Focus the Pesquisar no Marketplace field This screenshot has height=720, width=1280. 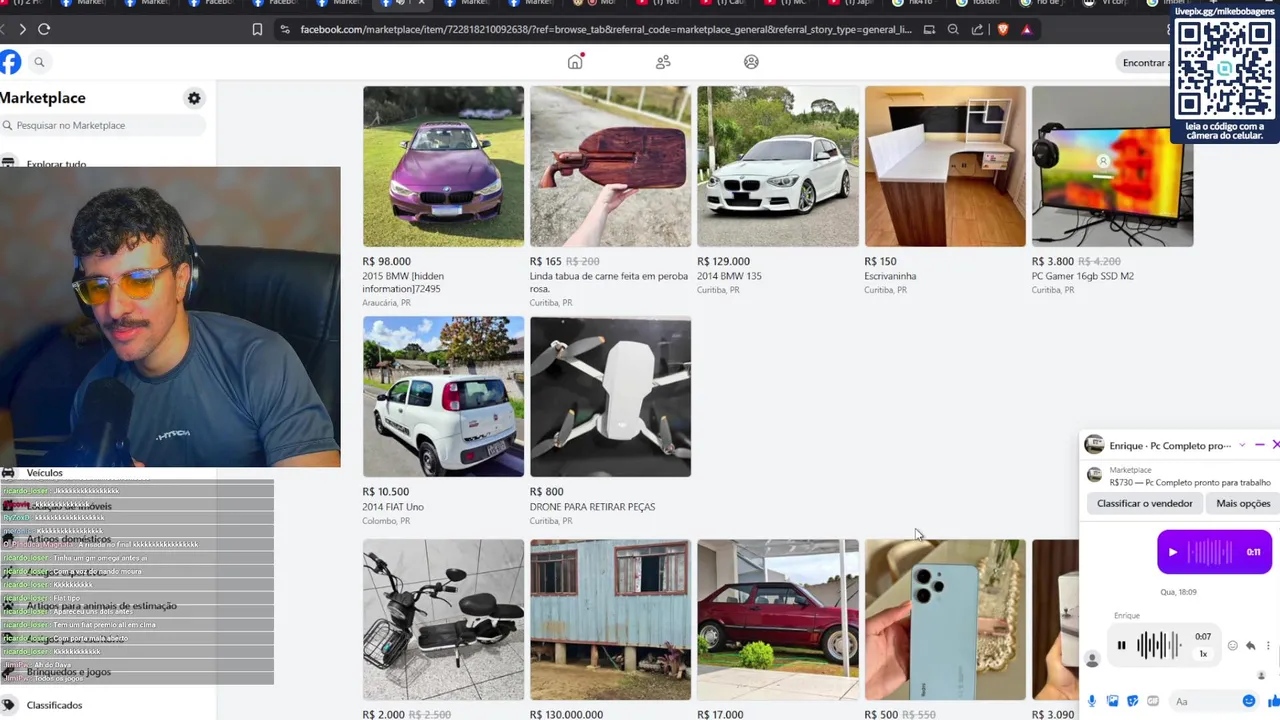[x=103, y=125]
